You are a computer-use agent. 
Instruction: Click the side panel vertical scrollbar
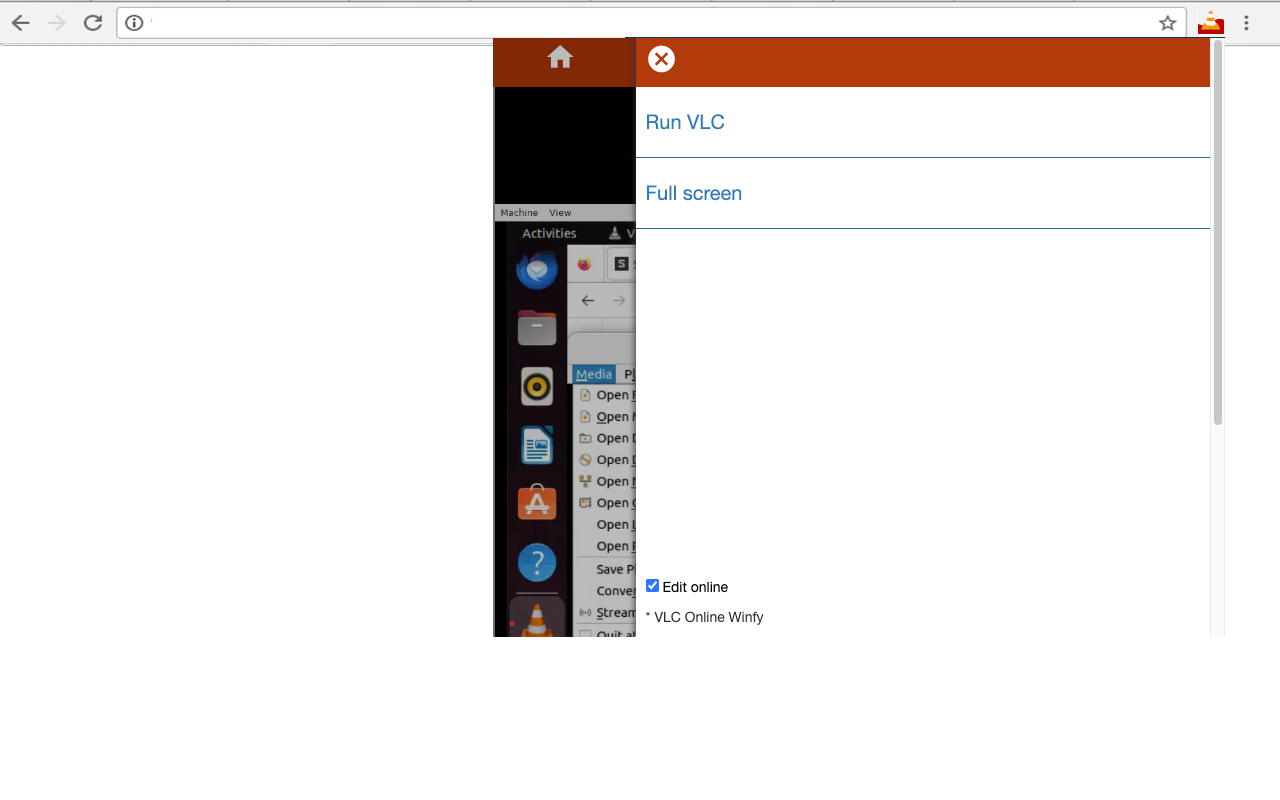point(1217,232)
